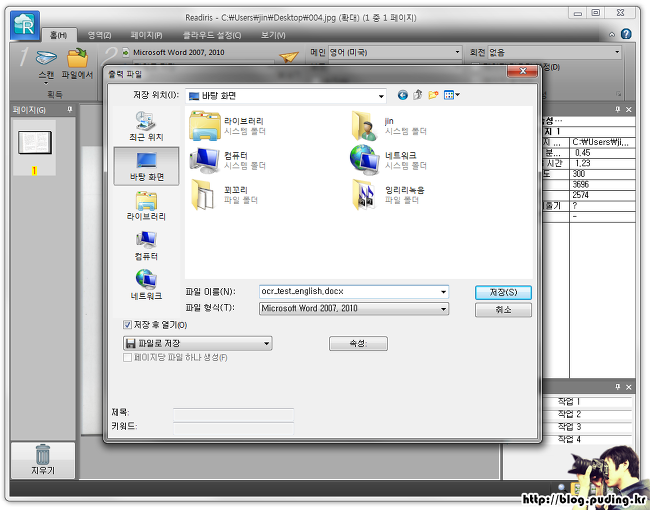Close the Output File (출력 파일) dialog
The width and height of the screenshot is (650, 510).
(522, 71)
